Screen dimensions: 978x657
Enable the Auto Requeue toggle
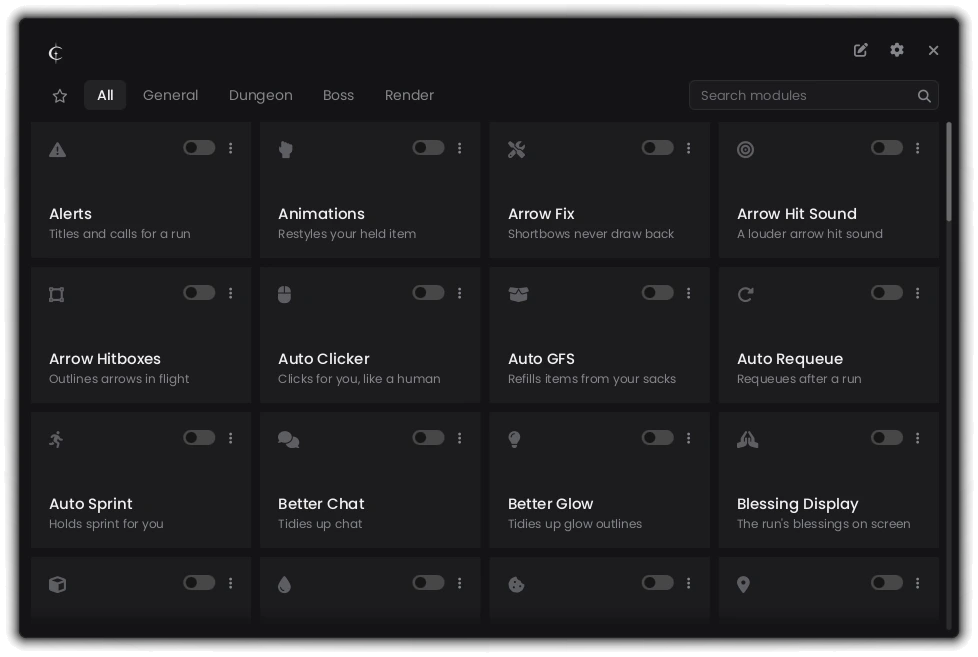tap(887, 293)
